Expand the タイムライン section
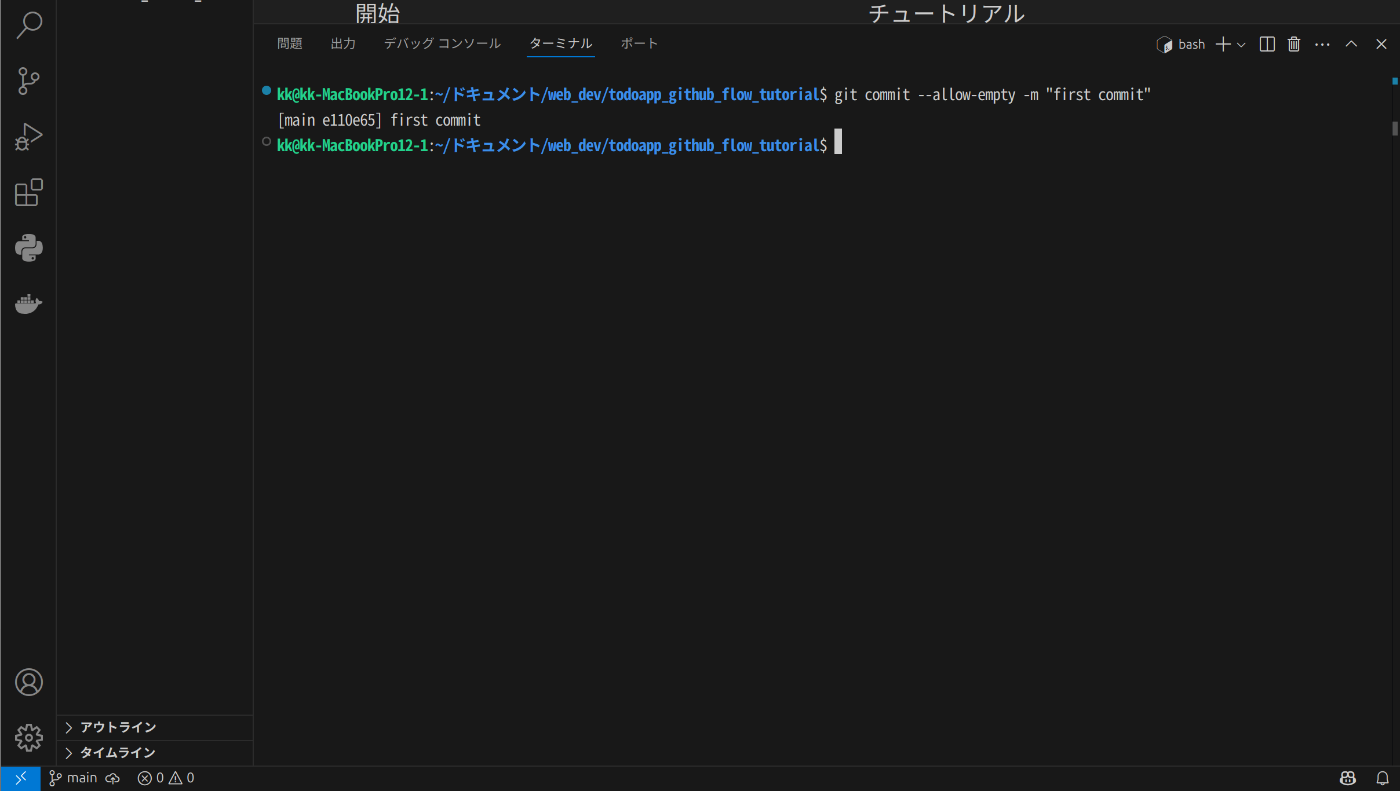Image resolution: width=1400 pixels, height=791 pixels. click(155, 753)
